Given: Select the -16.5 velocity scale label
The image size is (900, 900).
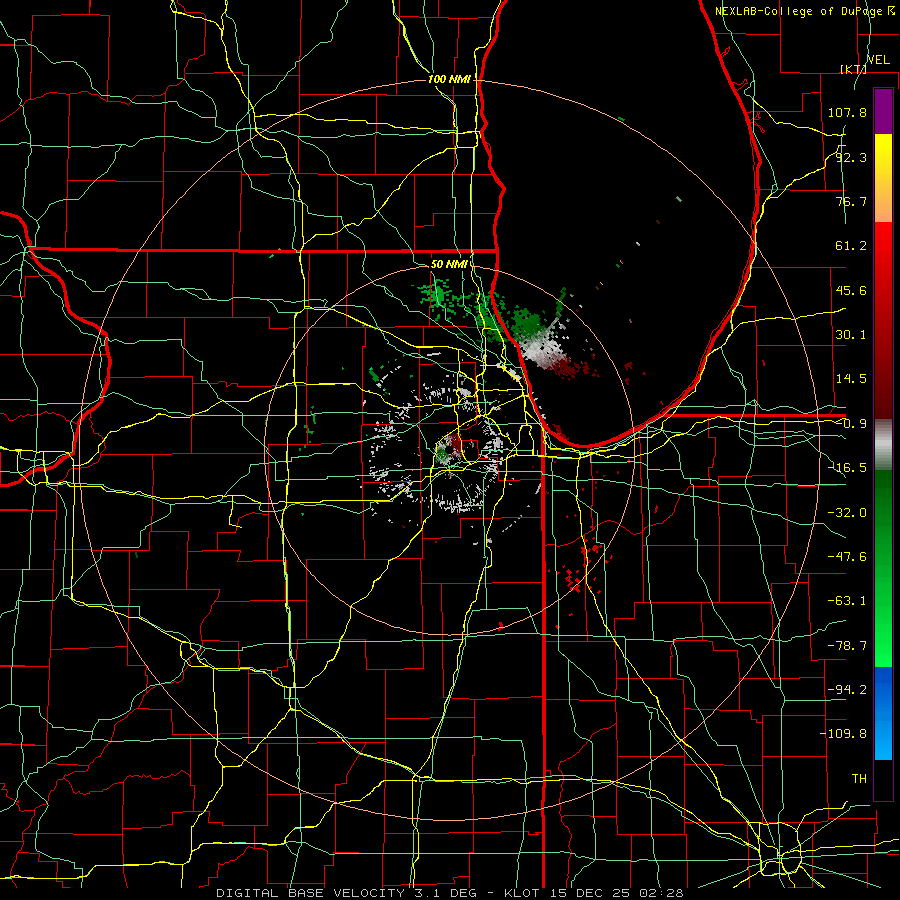Looking at the screenshot, I should 847,468.
